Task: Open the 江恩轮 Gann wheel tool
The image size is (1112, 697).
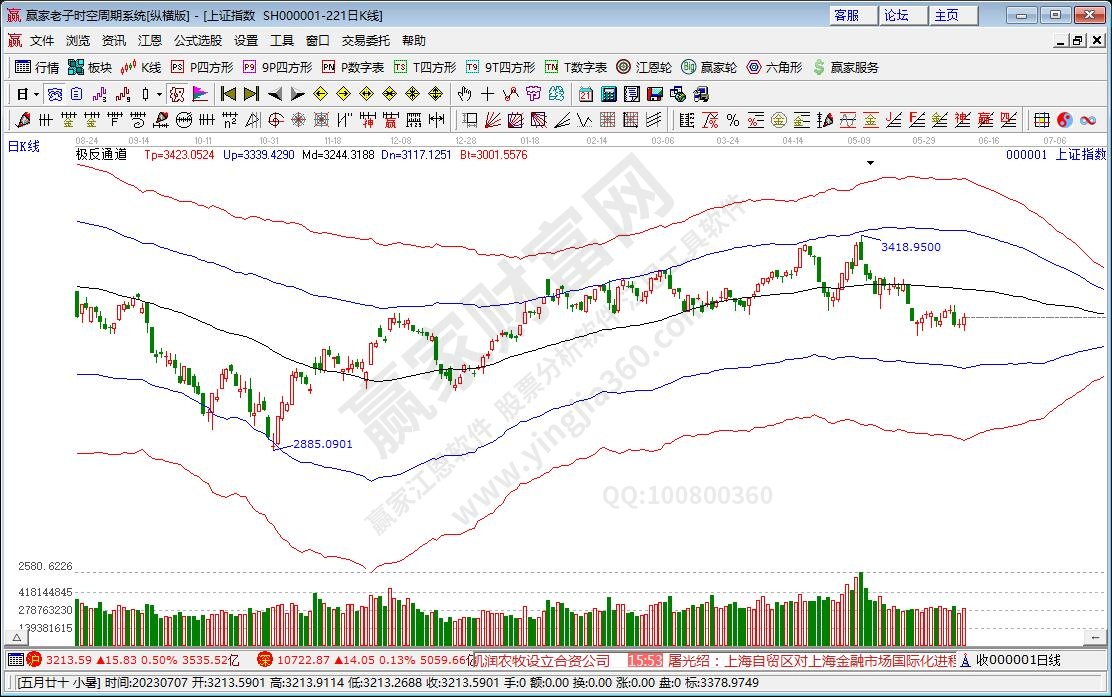Action: (x=644, y=67)
